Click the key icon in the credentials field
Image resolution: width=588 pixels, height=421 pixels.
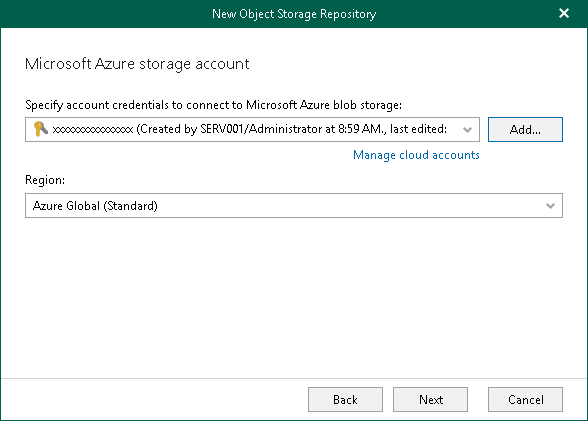point(40,129)
